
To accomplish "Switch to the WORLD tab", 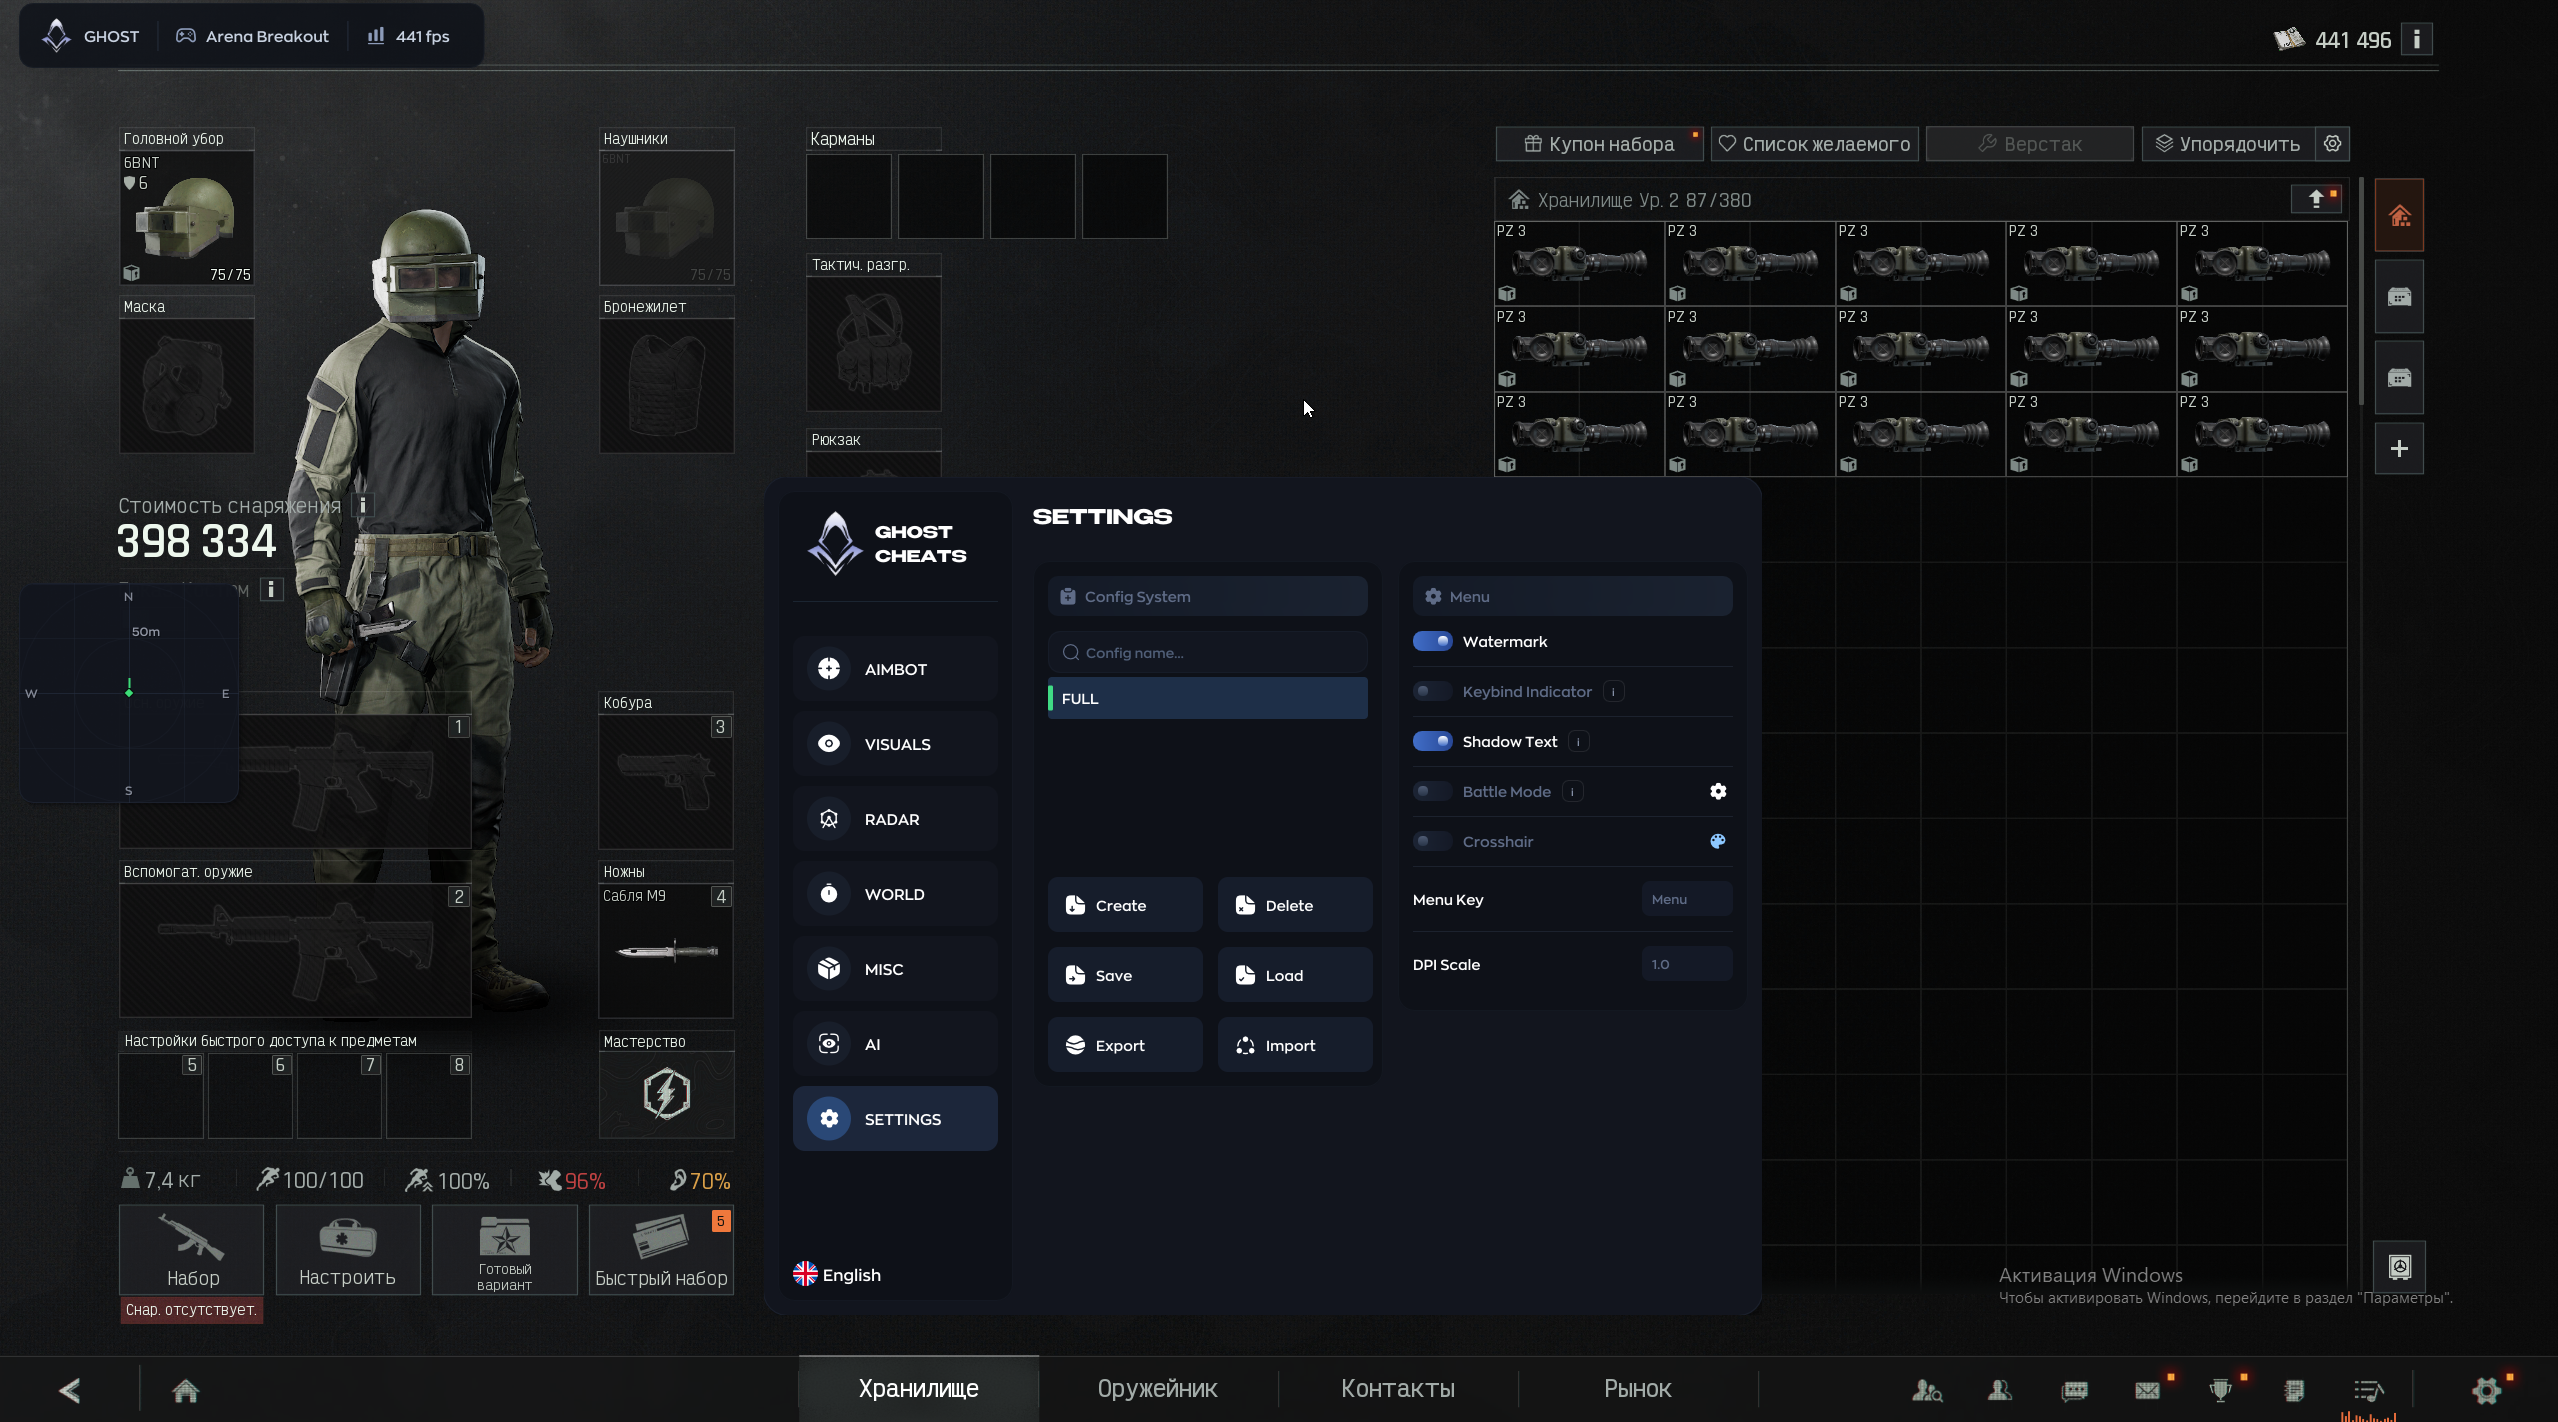I will [895, 894].
